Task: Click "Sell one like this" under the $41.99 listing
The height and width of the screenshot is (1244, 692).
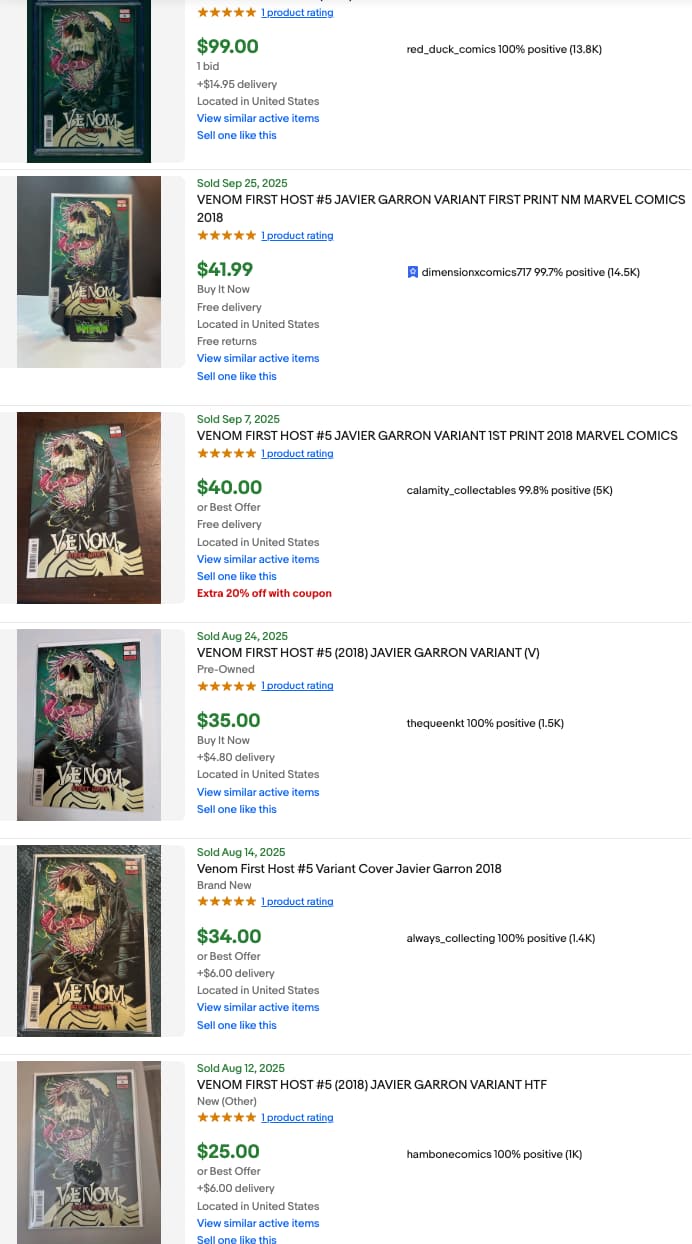Action: tap(237, 376)
